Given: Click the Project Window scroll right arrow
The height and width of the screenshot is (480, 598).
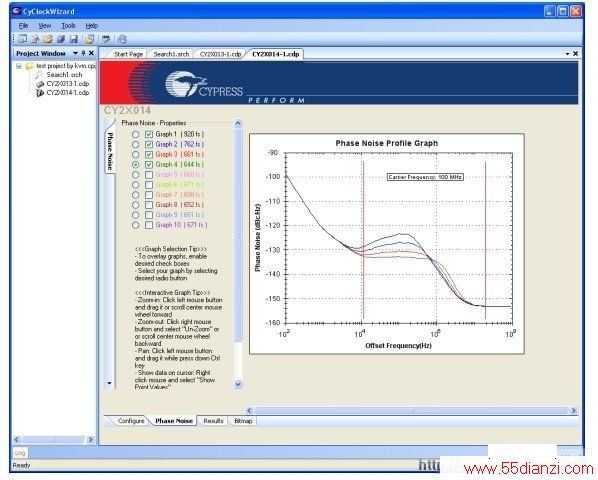Looking at the screenshot, I should point(90,440).
